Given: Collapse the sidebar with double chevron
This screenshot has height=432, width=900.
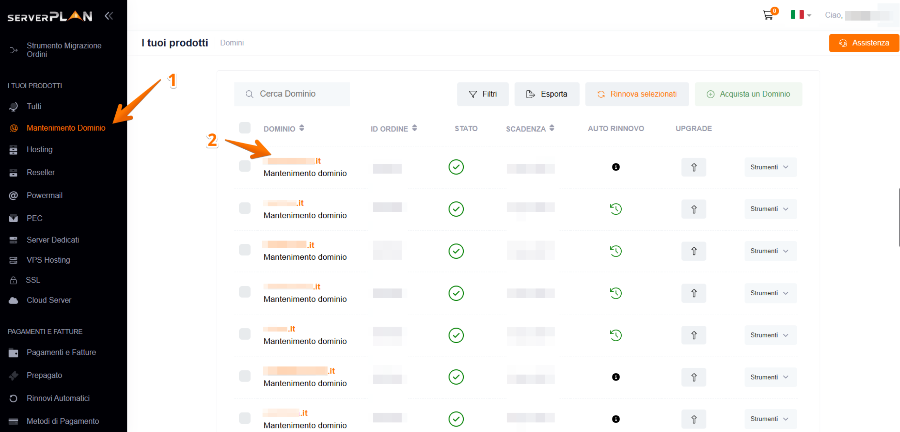Looking at the screenshot, I should (108, 16).
